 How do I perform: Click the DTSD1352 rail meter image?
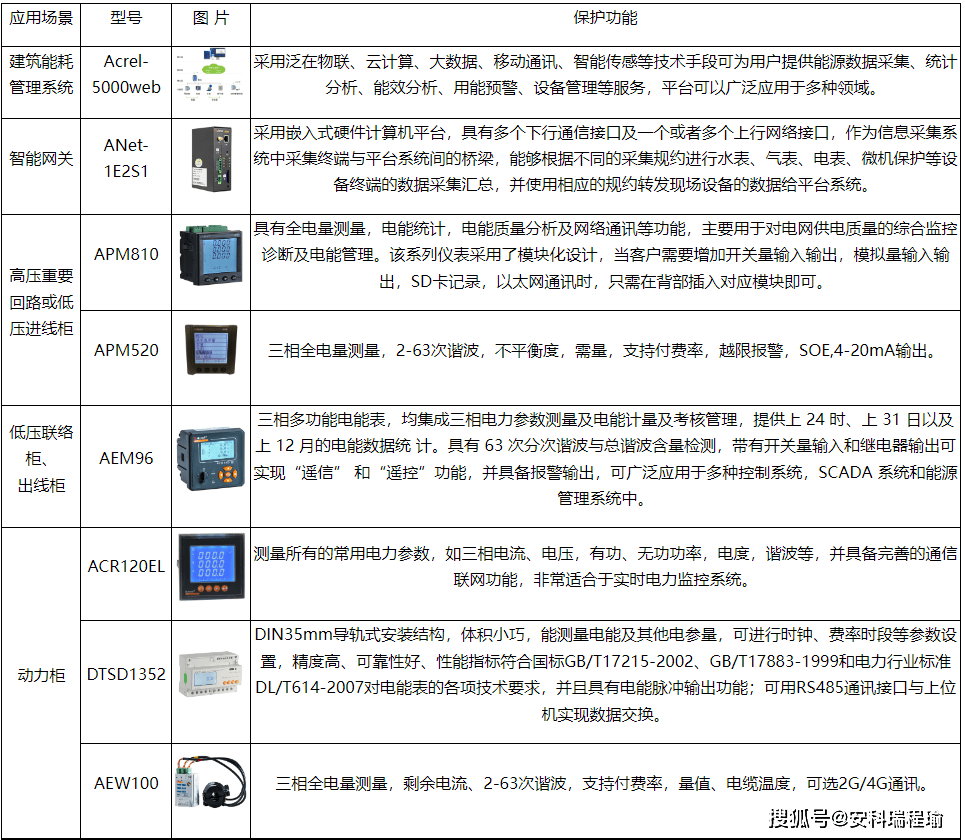pyautogui.click(x=210, y=674)
